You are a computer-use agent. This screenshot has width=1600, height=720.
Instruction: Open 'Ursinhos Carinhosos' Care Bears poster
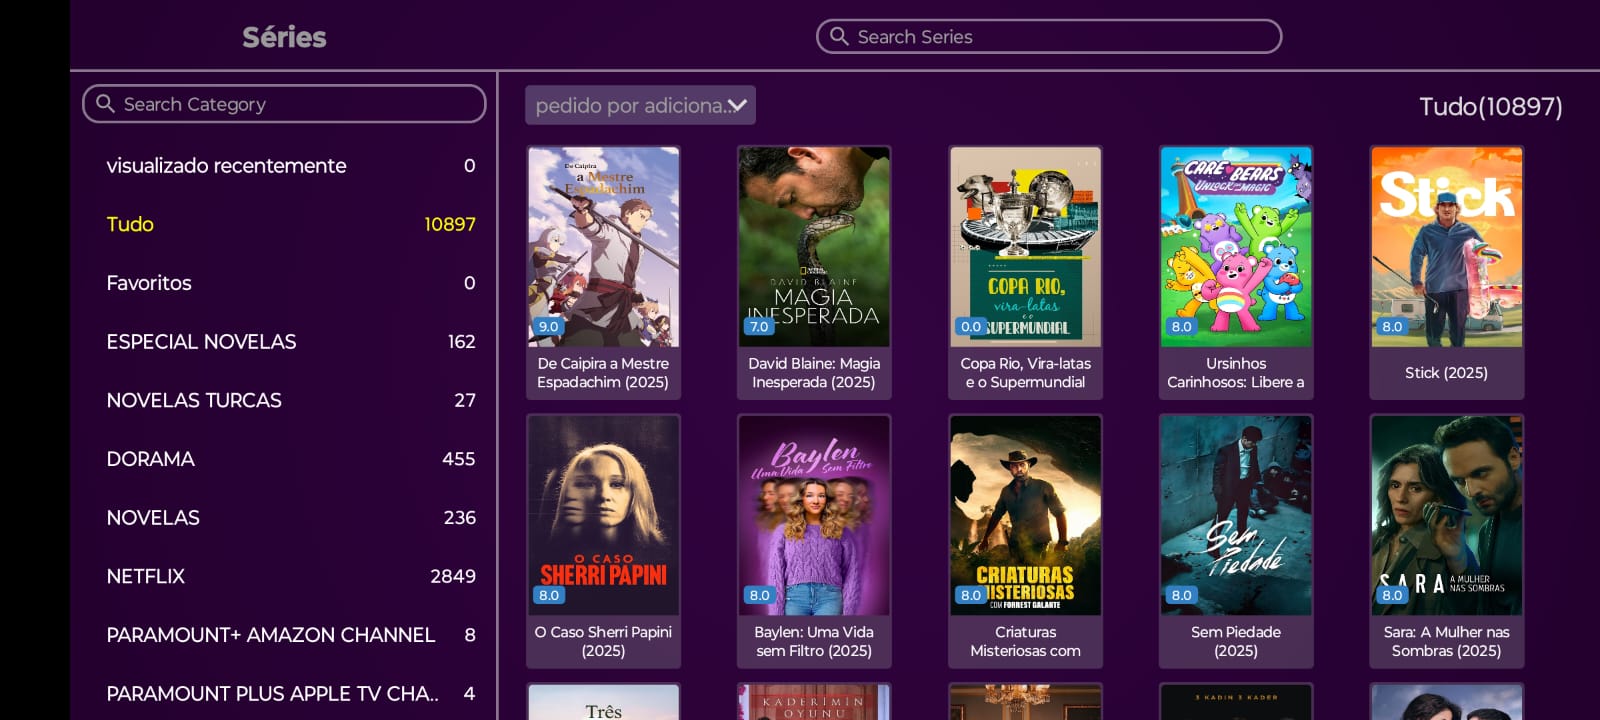pos(1236,247)
